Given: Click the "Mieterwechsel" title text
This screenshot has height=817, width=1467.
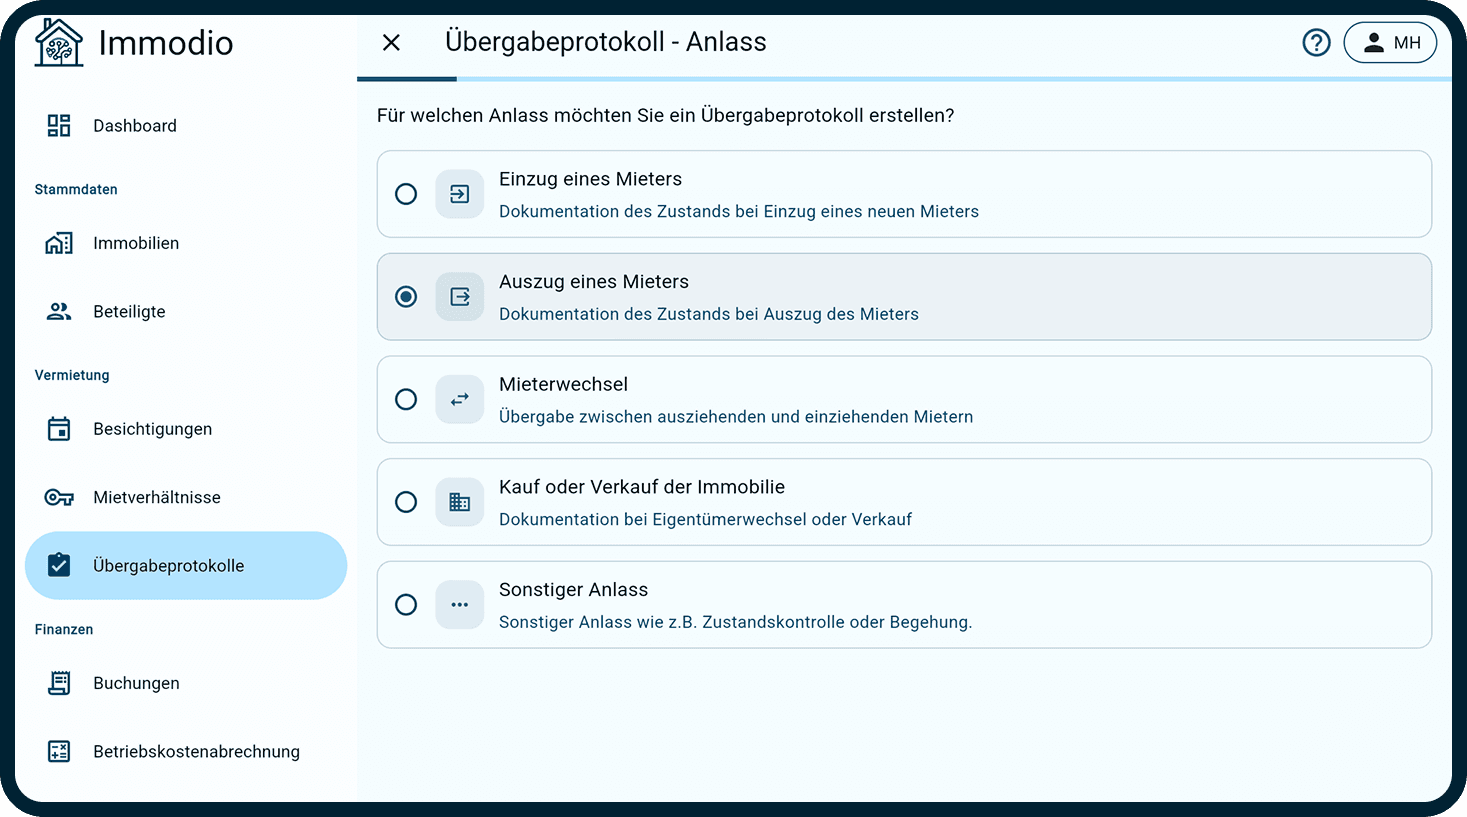Looking at the screenshot, I should pyautogui.click(x=563, y=384).
